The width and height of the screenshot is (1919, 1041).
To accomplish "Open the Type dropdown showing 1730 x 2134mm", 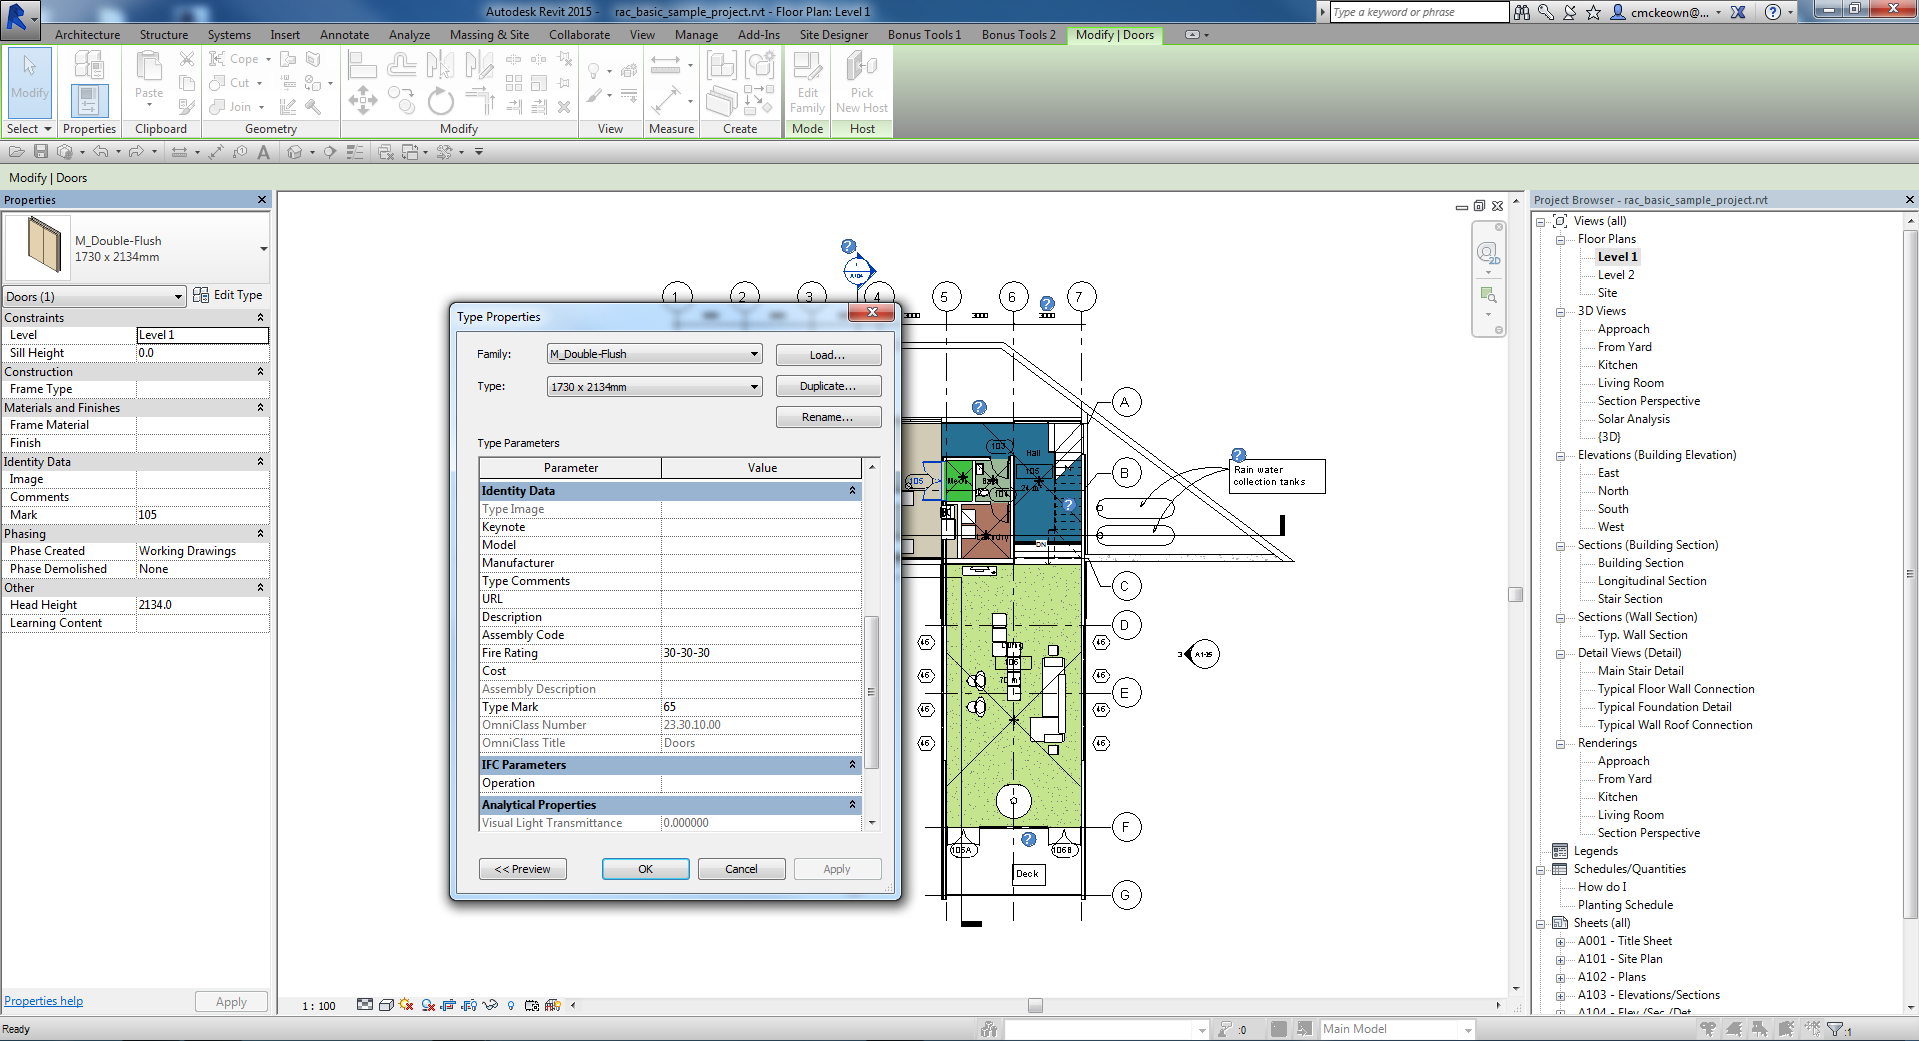I will (754, 387).
